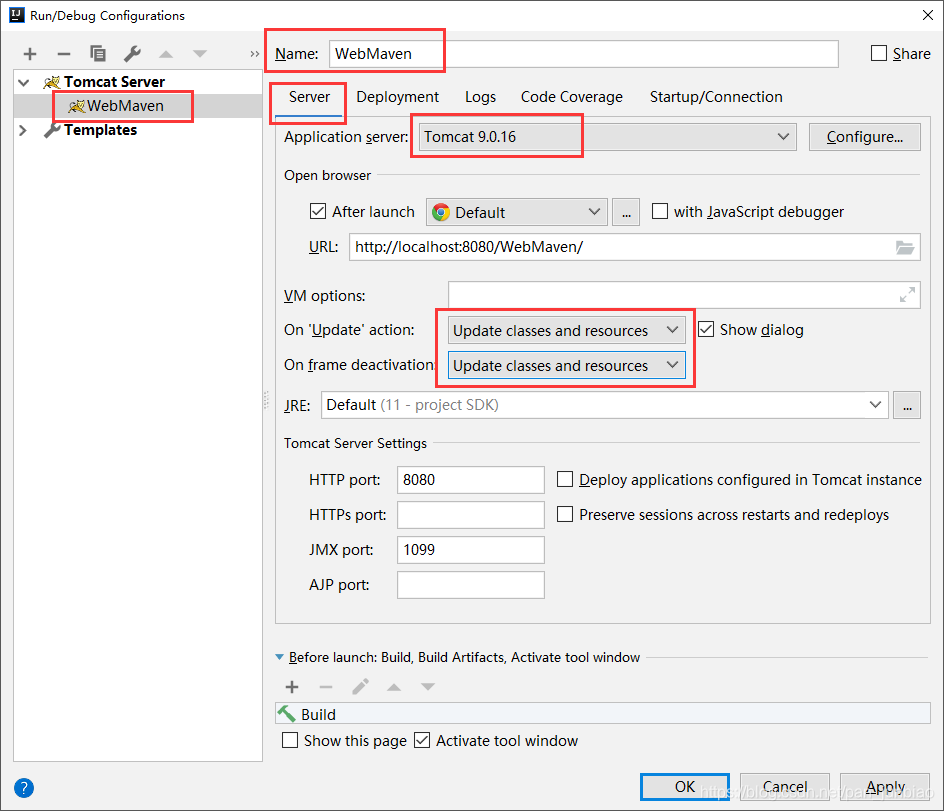This screenshot has width=944, height=811.
Task: Open the On frame deactivation dropdown
Action: click(x=567, y=365)
